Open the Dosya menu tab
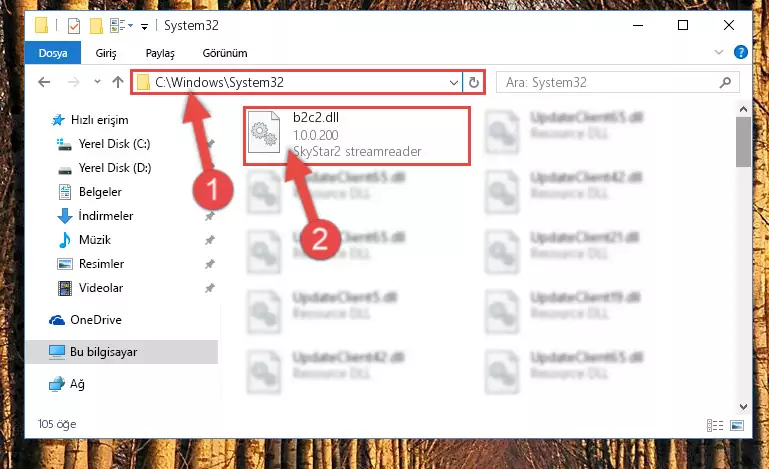 pos(53,53)
